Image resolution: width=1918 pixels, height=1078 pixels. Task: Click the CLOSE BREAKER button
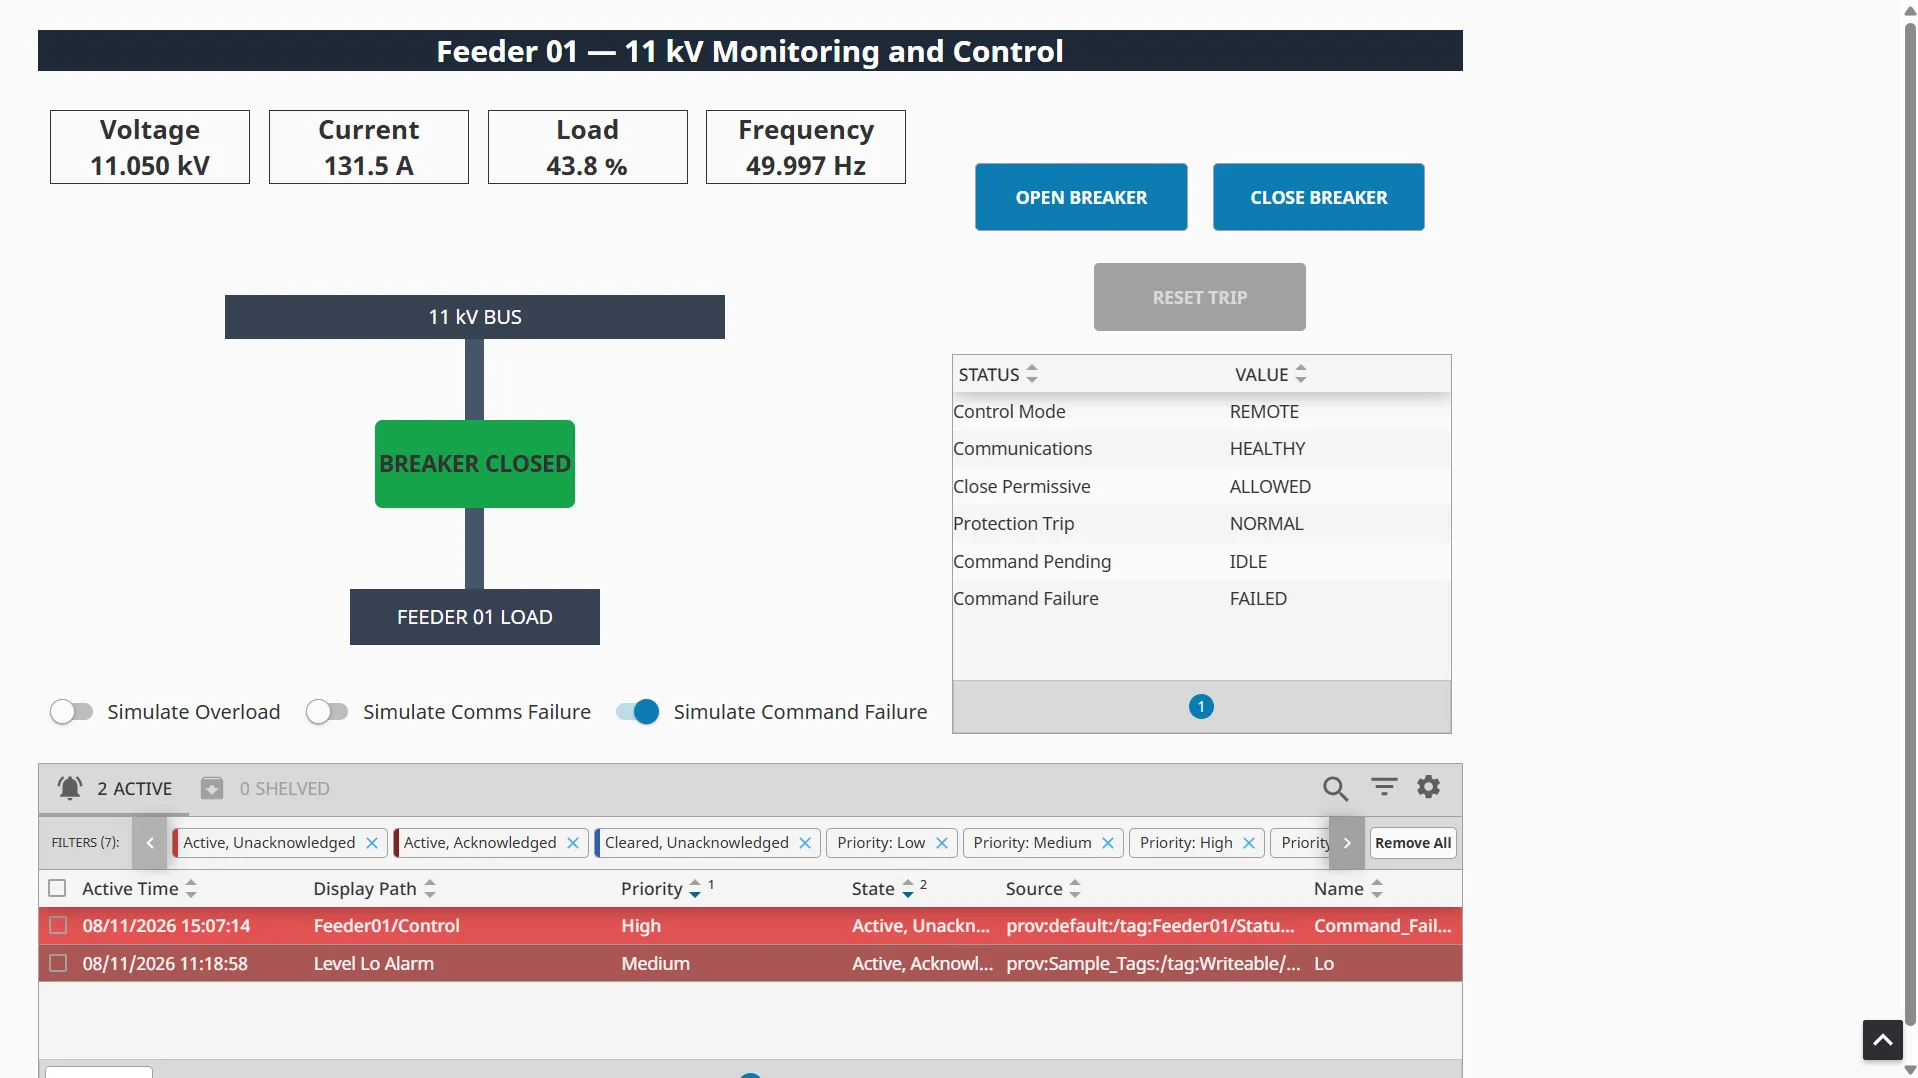point(1318,197)
